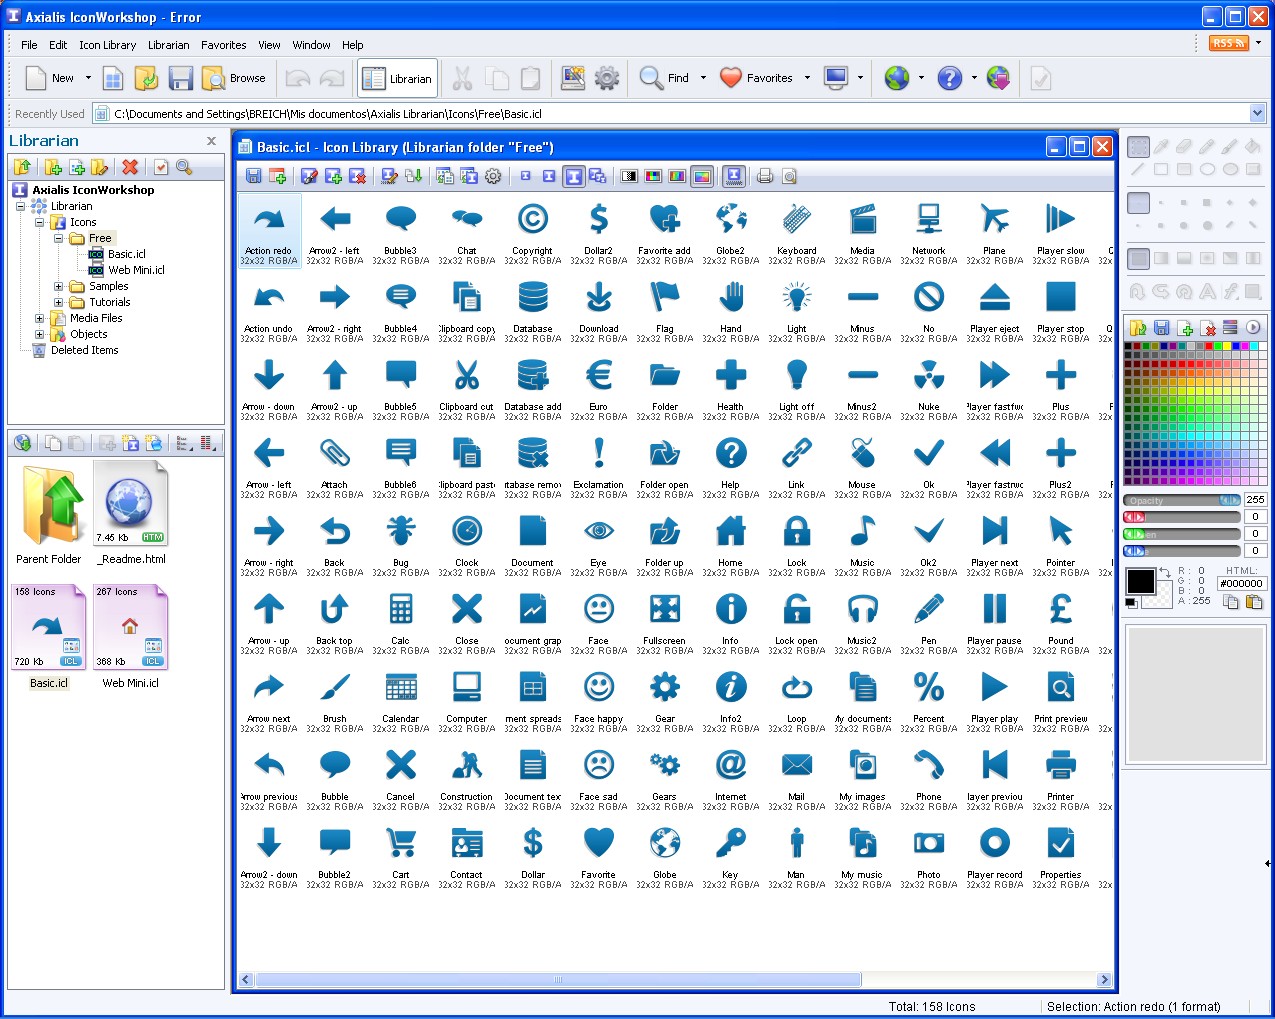Screen dimensions: 1275x1019
Task: Click the Save icon in the main toolbar
Action: tap(180, 78)
